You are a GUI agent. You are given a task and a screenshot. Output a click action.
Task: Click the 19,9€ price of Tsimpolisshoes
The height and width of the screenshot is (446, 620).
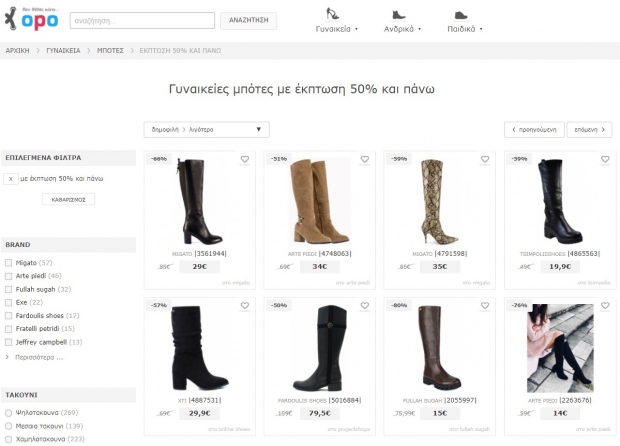560,267
